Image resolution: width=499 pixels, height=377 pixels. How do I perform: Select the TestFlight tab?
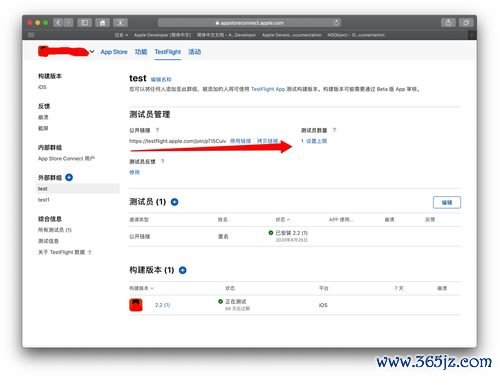[x=168, y=52]
